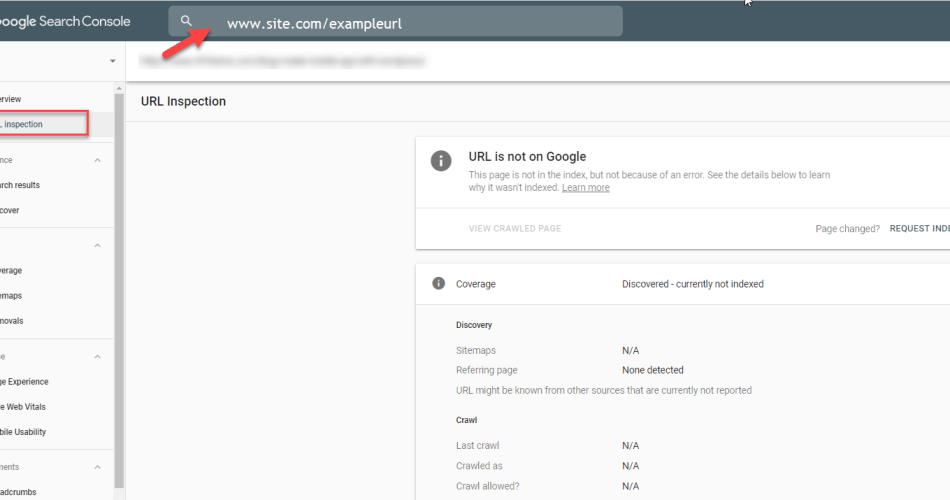Collapse the Enhancements sidebar section

coord(98,467)
